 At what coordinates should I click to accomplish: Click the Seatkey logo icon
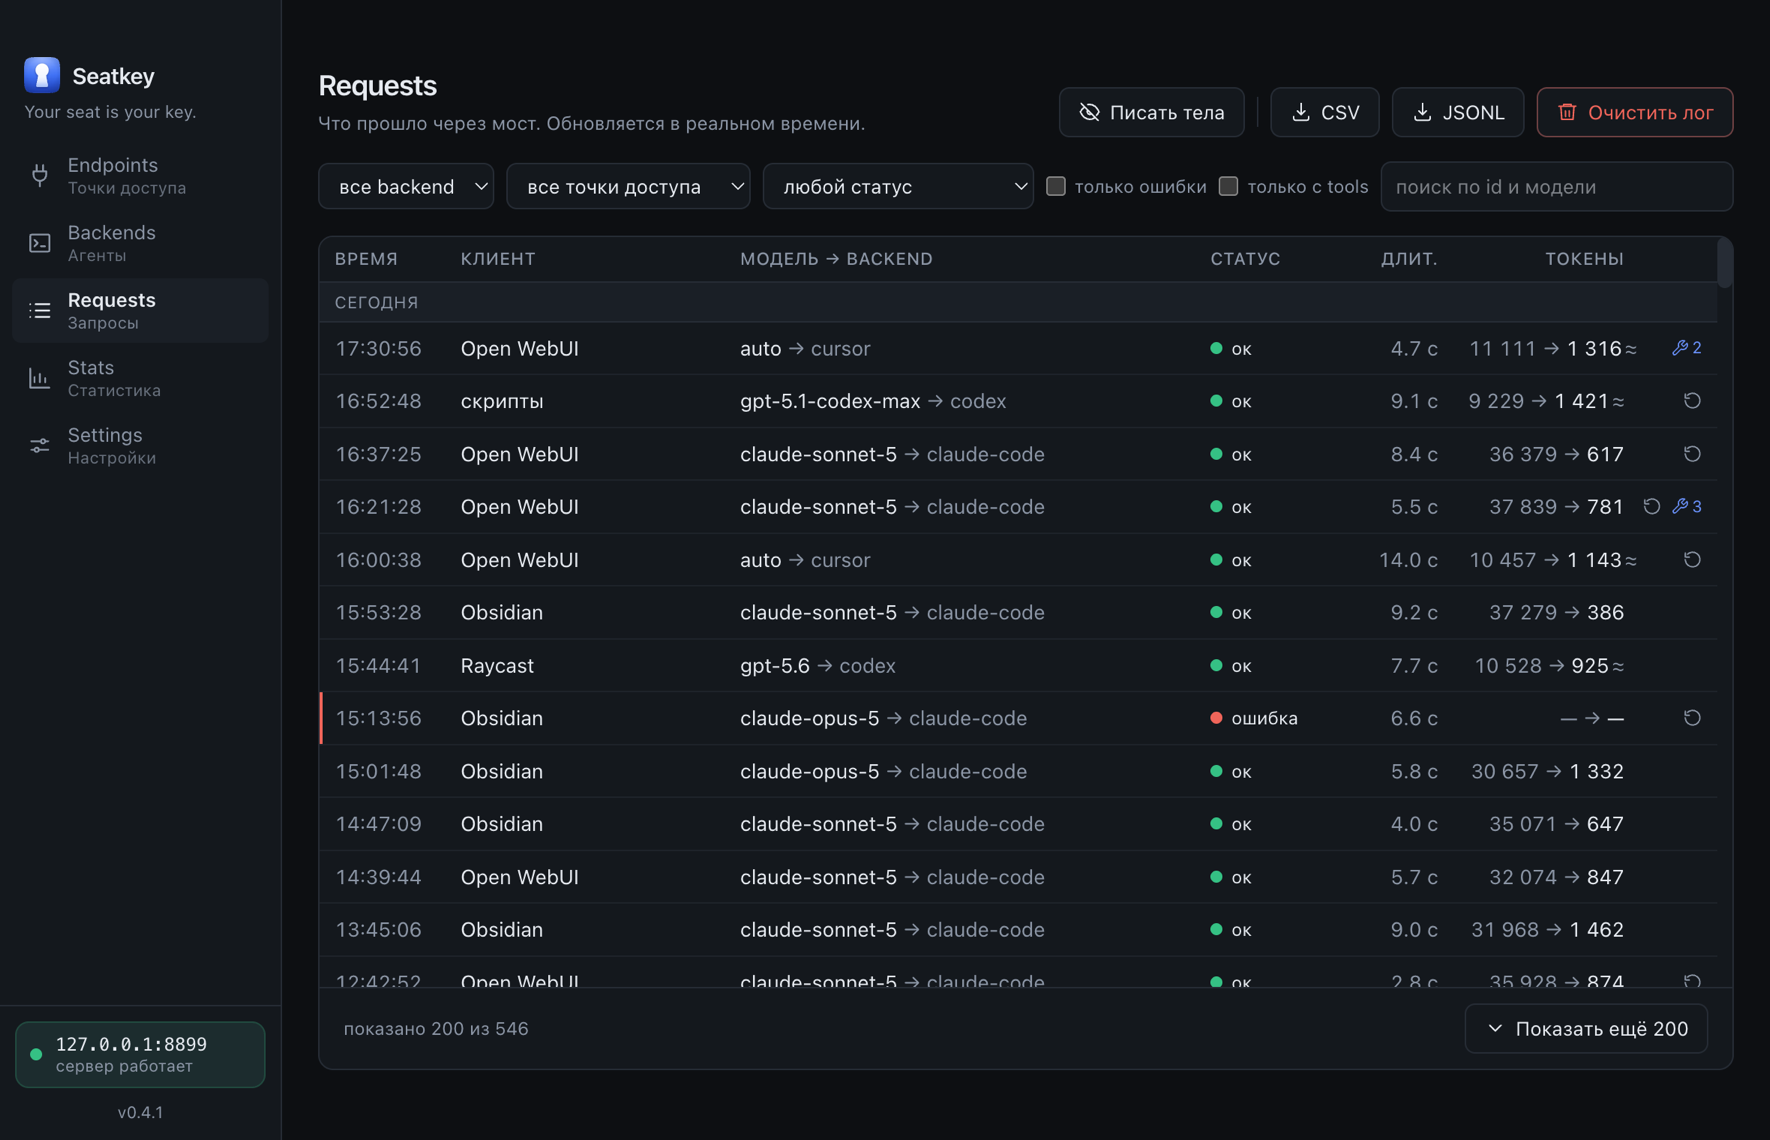pos(42,75)
